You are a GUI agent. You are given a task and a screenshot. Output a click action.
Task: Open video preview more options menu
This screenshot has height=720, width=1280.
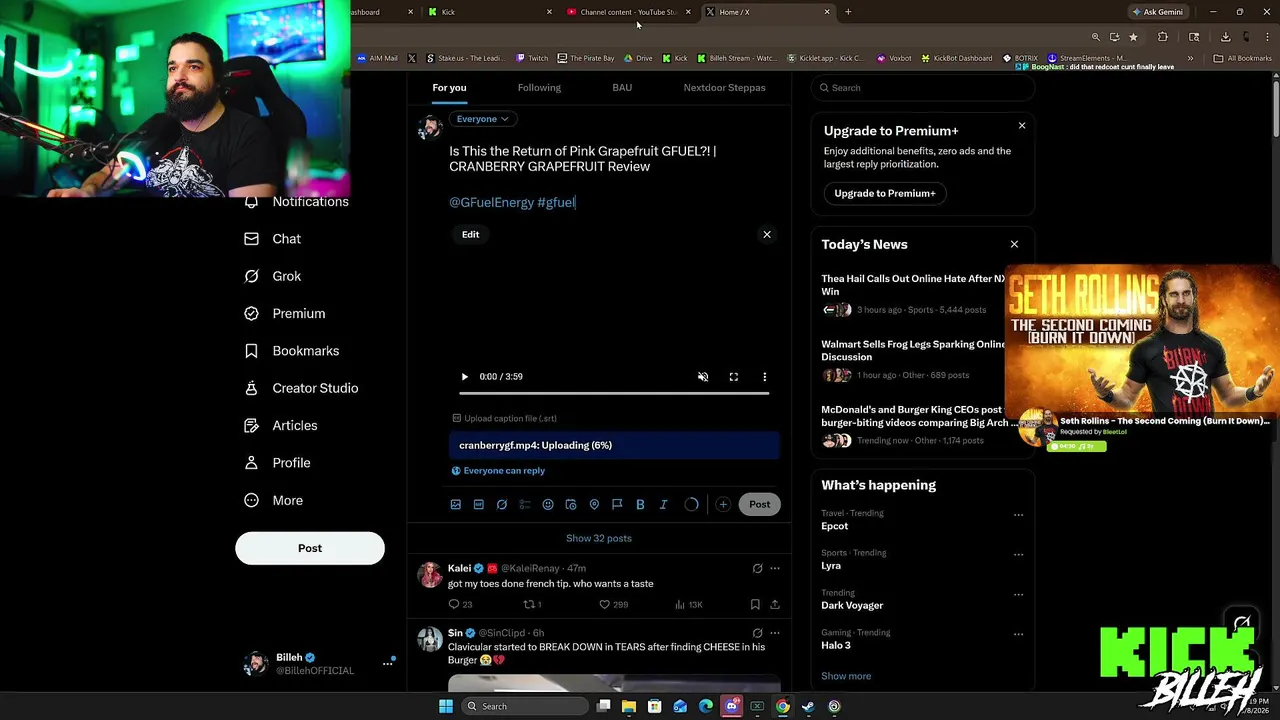click(765, 377)
